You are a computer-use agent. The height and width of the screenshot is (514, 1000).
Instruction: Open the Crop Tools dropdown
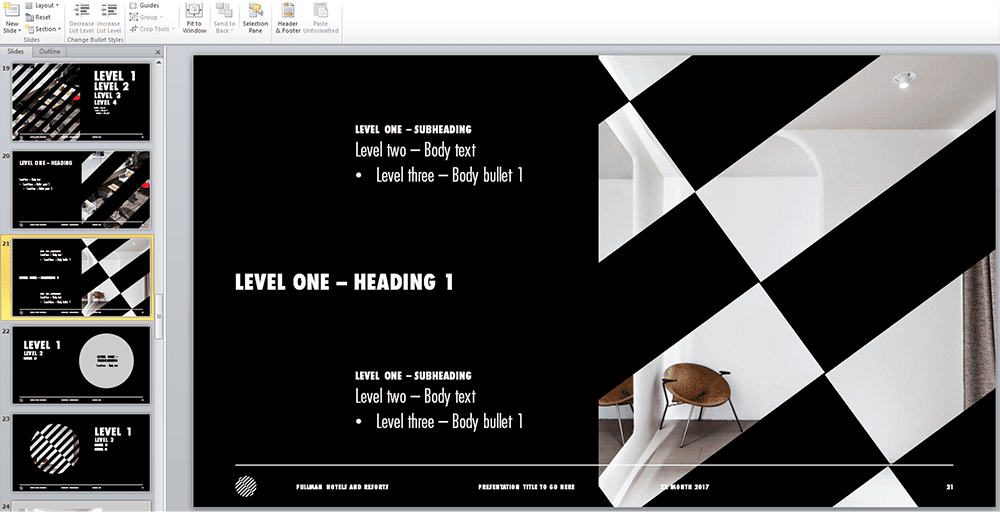click(x=152, y=29)
